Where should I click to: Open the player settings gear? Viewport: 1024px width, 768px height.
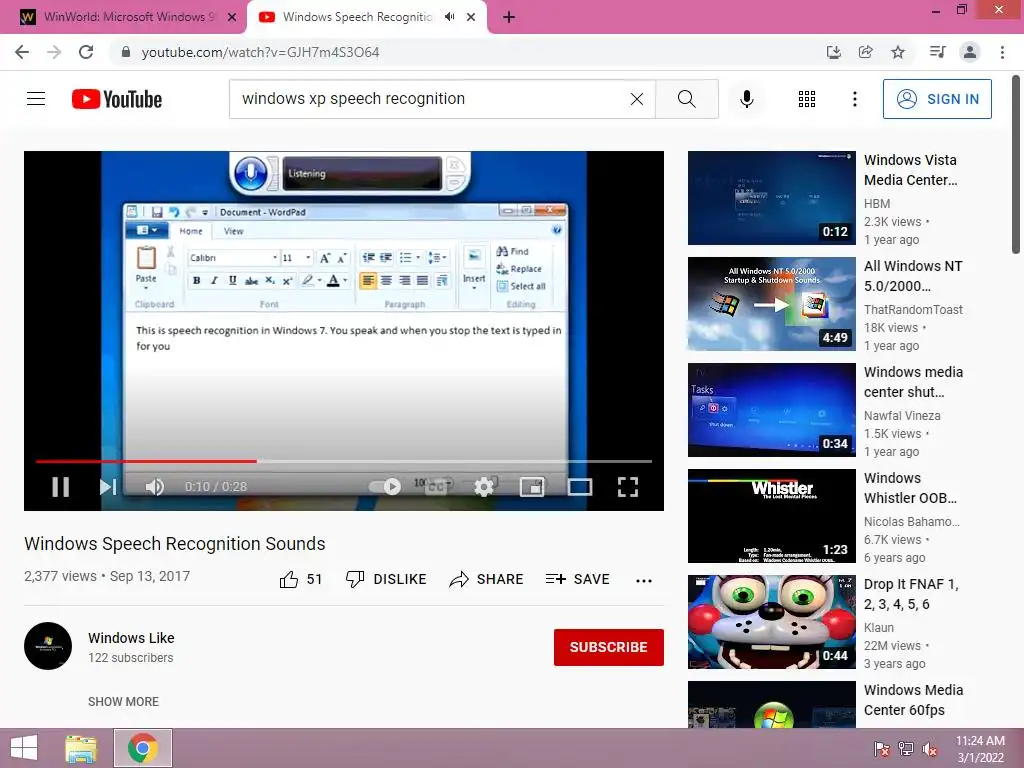(x=484, y=487)
